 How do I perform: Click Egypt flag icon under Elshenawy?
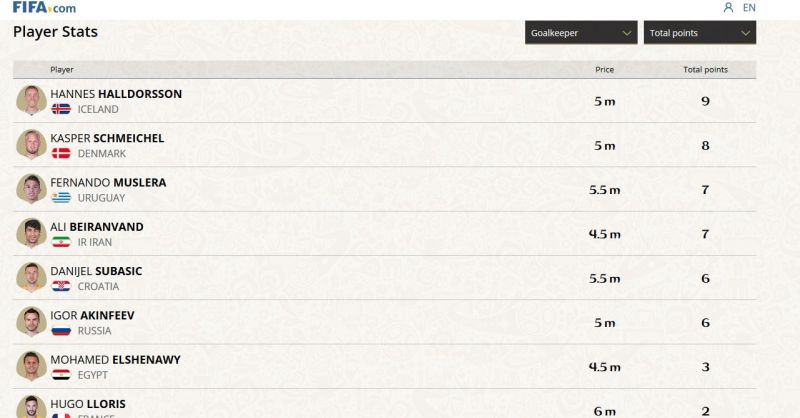pos(61,375)
